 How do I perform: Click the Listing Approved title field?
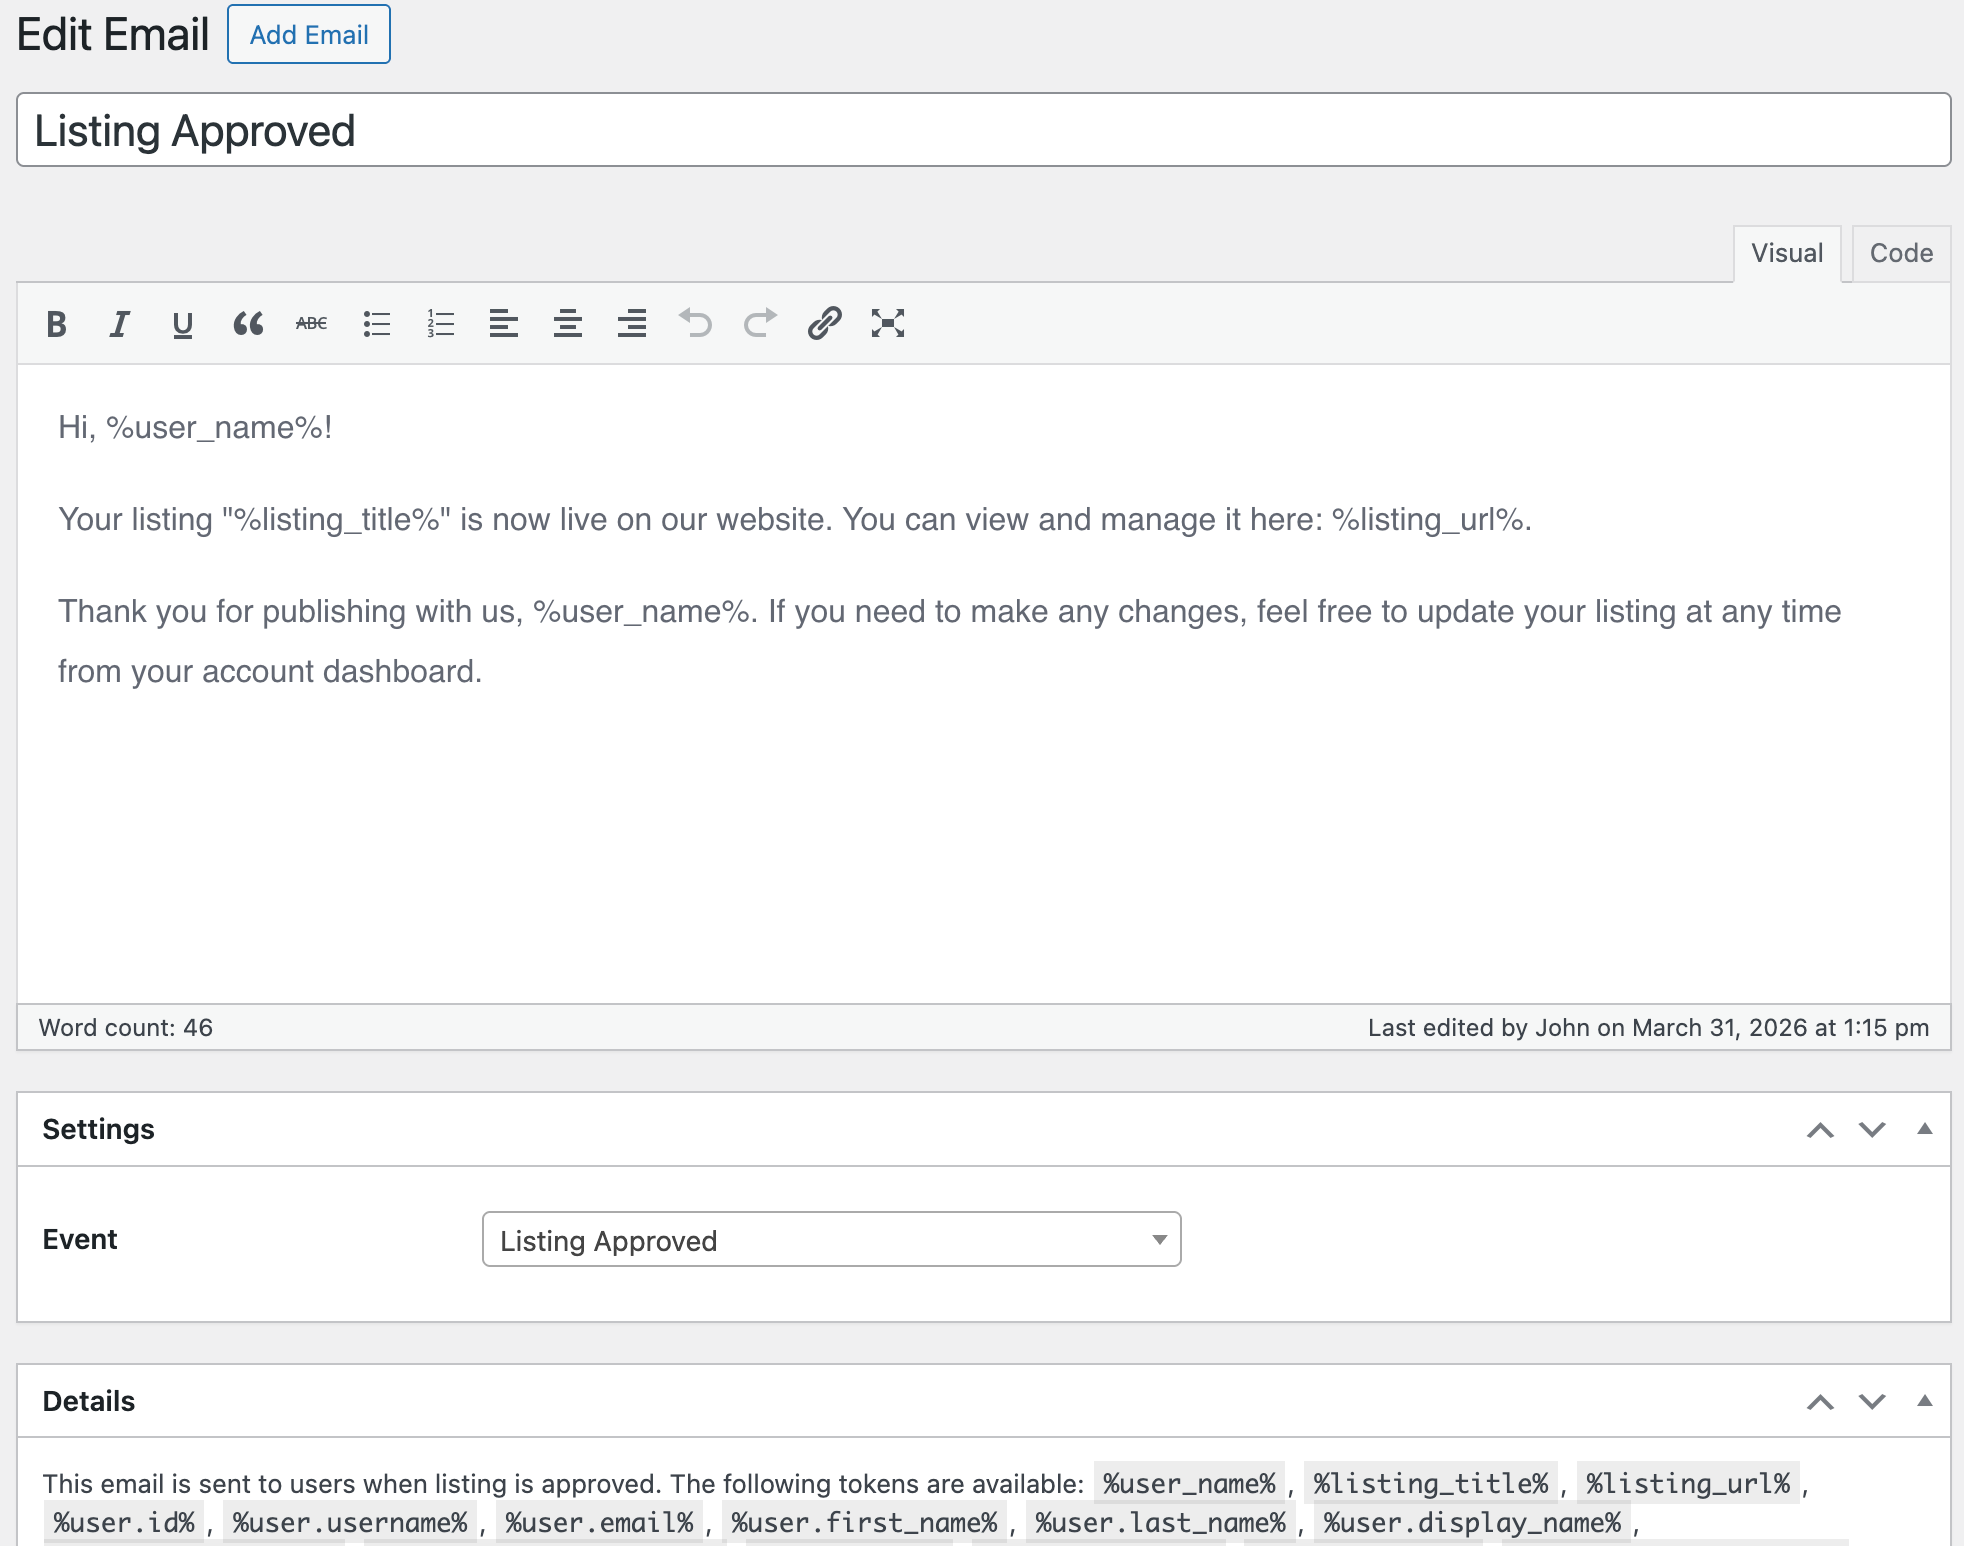(983, 131)
